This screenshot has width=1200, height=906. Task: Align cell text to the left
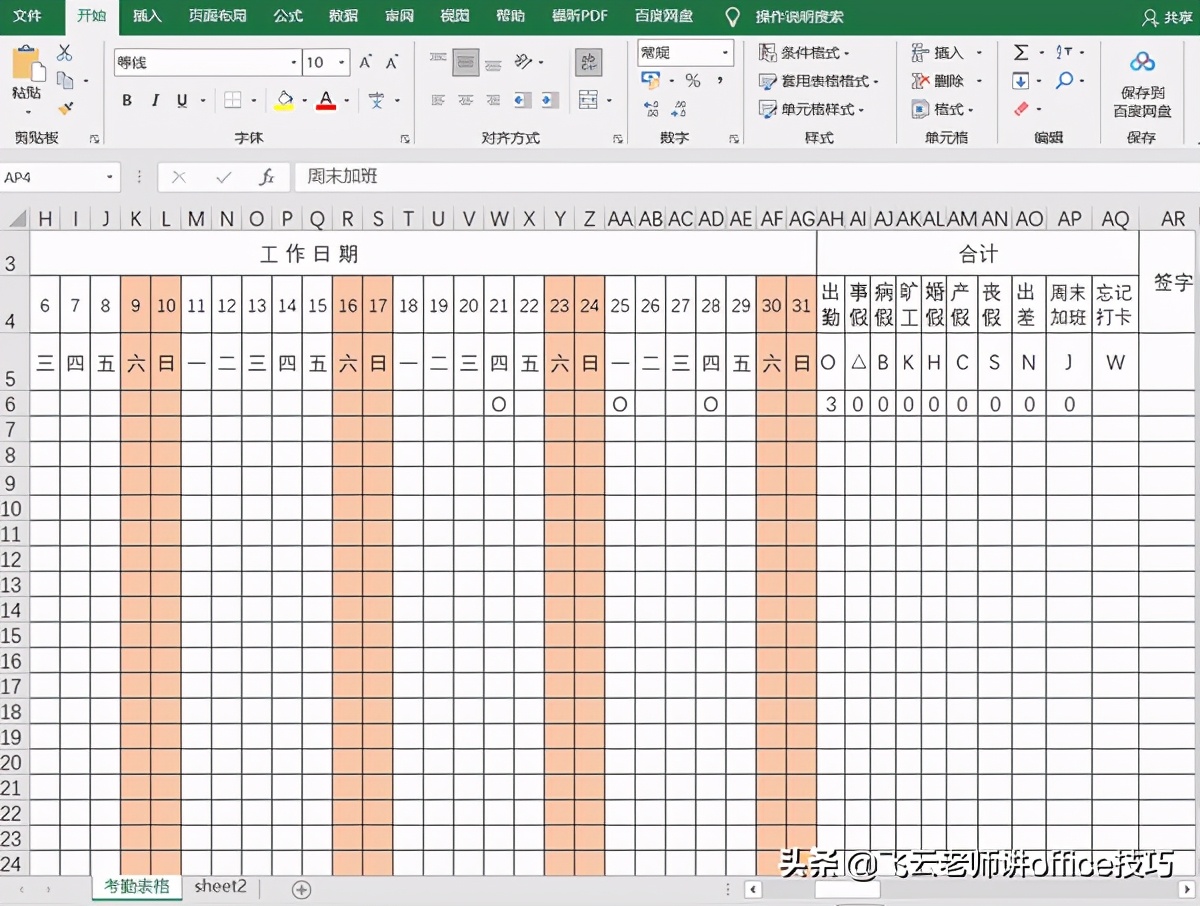point(438,100)
